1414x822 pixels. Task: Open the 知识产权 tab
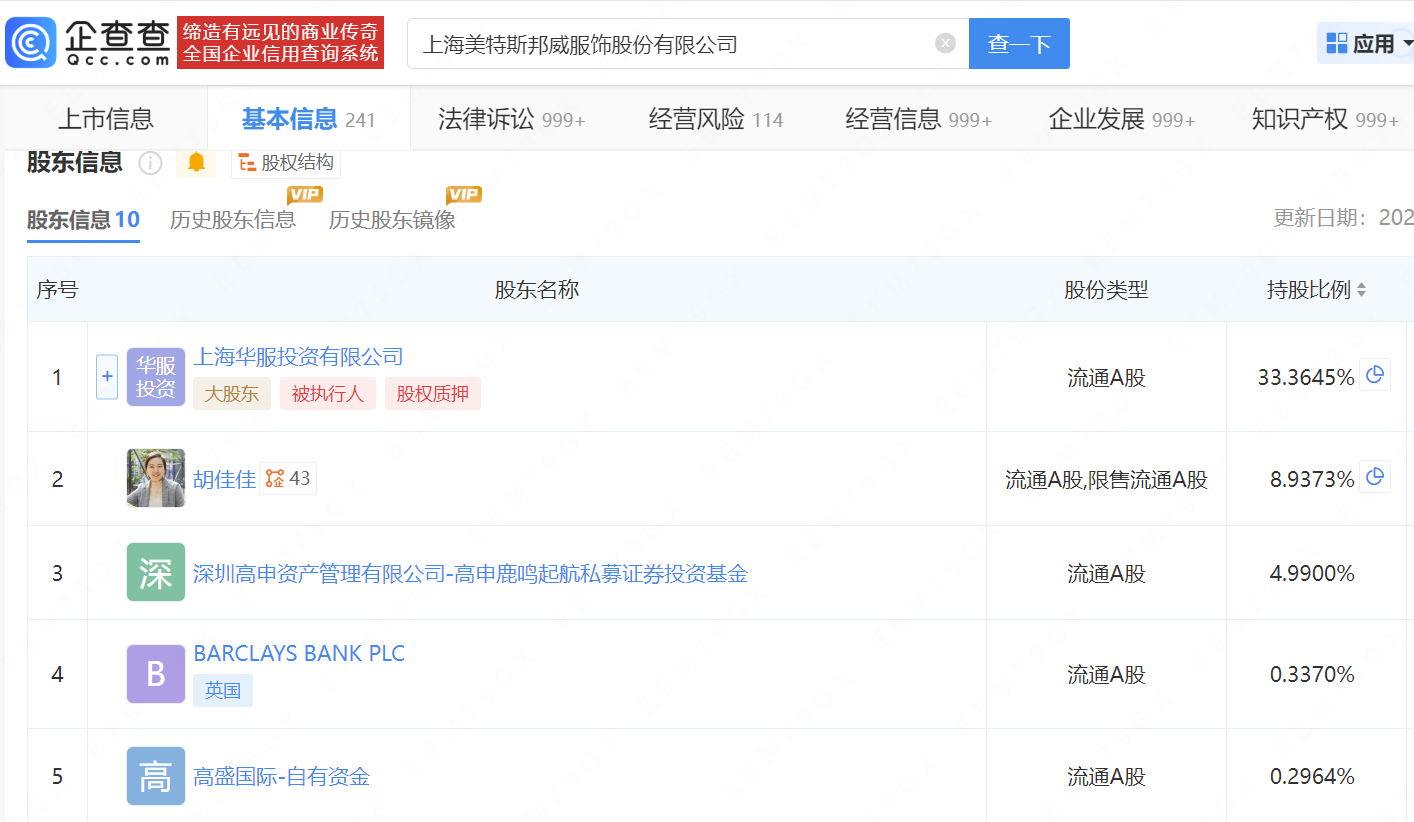1325,119
